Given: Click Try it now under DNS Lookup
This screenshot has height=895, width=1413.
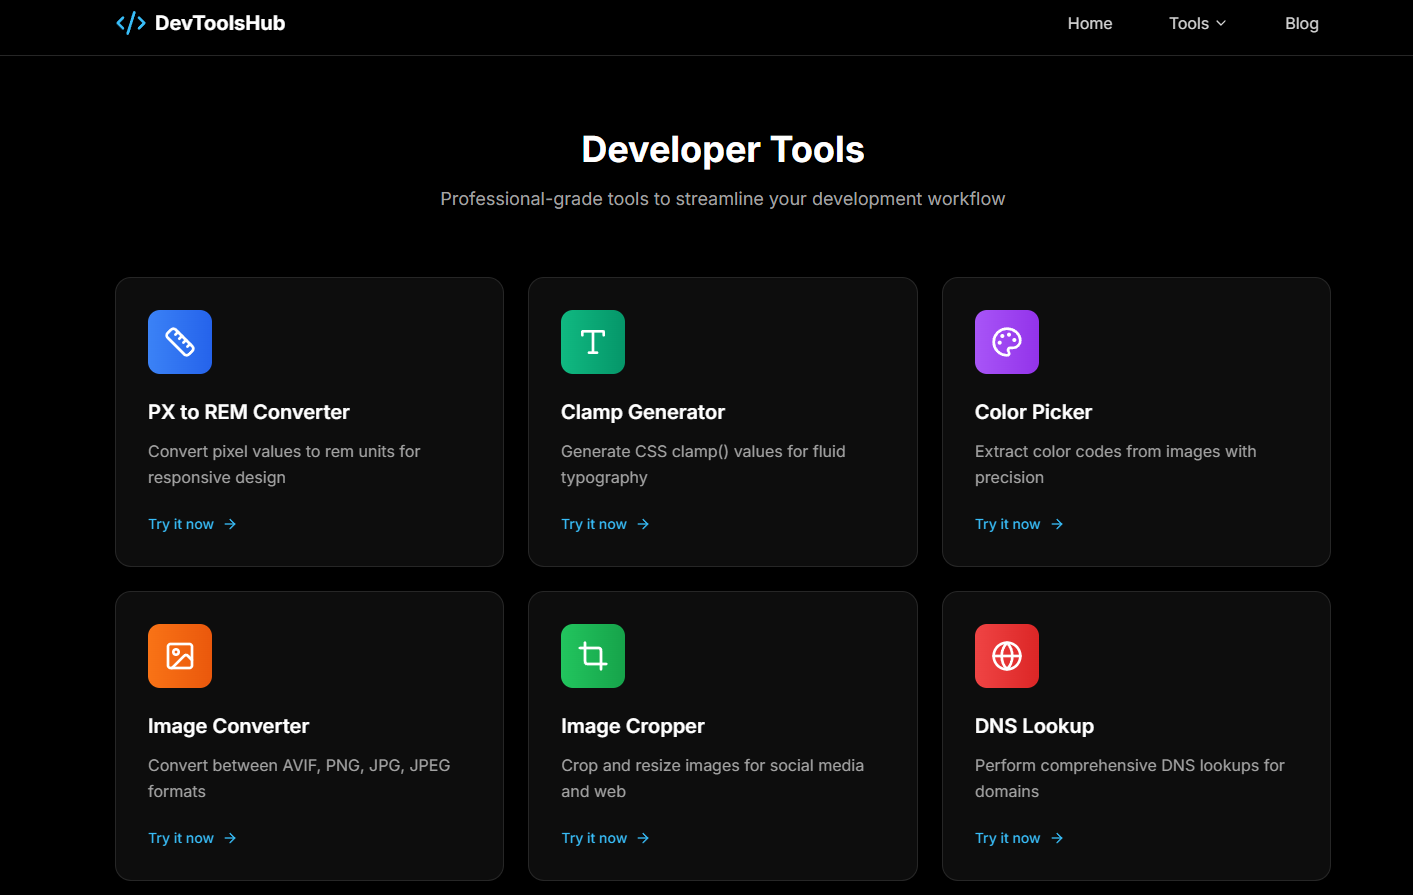Looking at the screenshot, I should [1019, 838].
